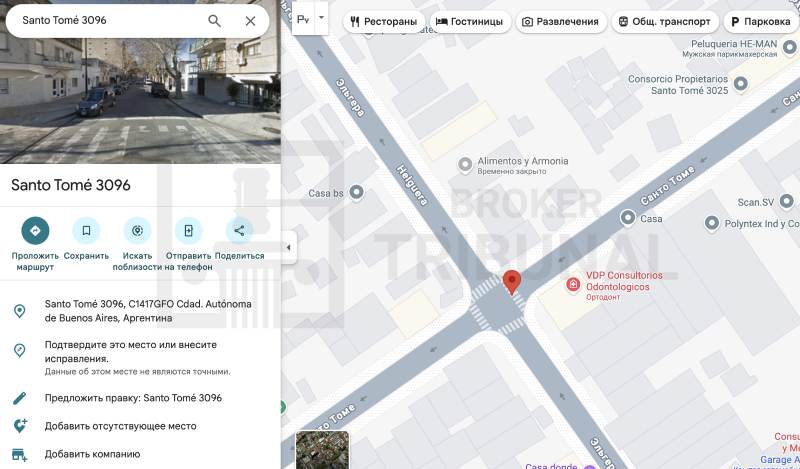The height and width of the screenshot is (469, 800).
Task: Click the Consorcio Propietarios Santo Tomé 3025 marker
Action: (x=740, y=84)
